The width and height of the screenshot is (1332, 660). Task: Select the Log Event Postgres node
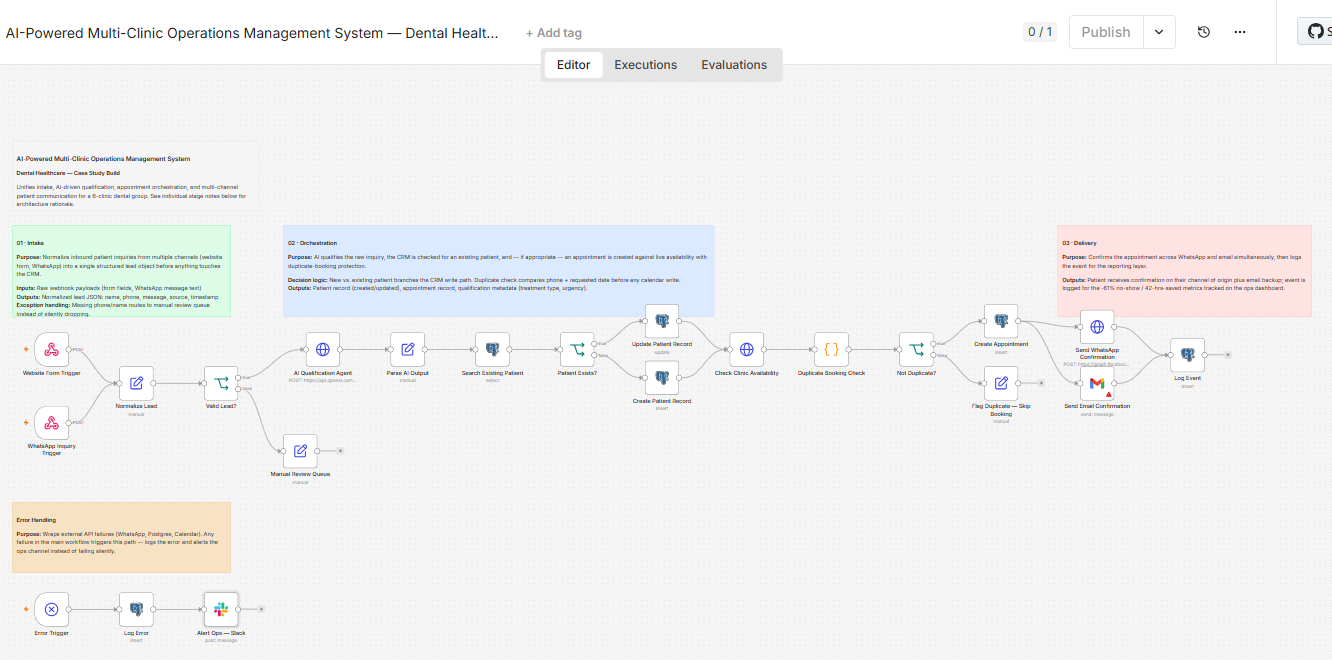coord(1187,355)
